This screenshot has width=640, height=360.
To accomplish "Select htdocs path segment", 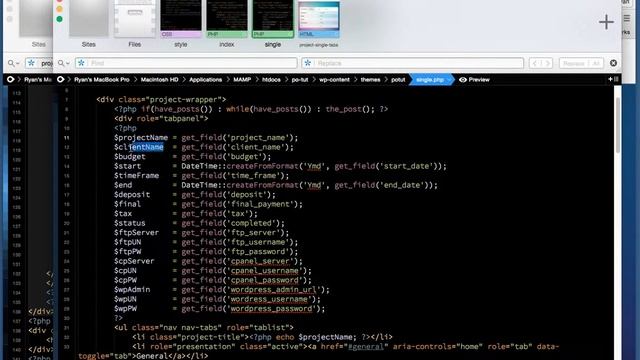I will [271, 80].
